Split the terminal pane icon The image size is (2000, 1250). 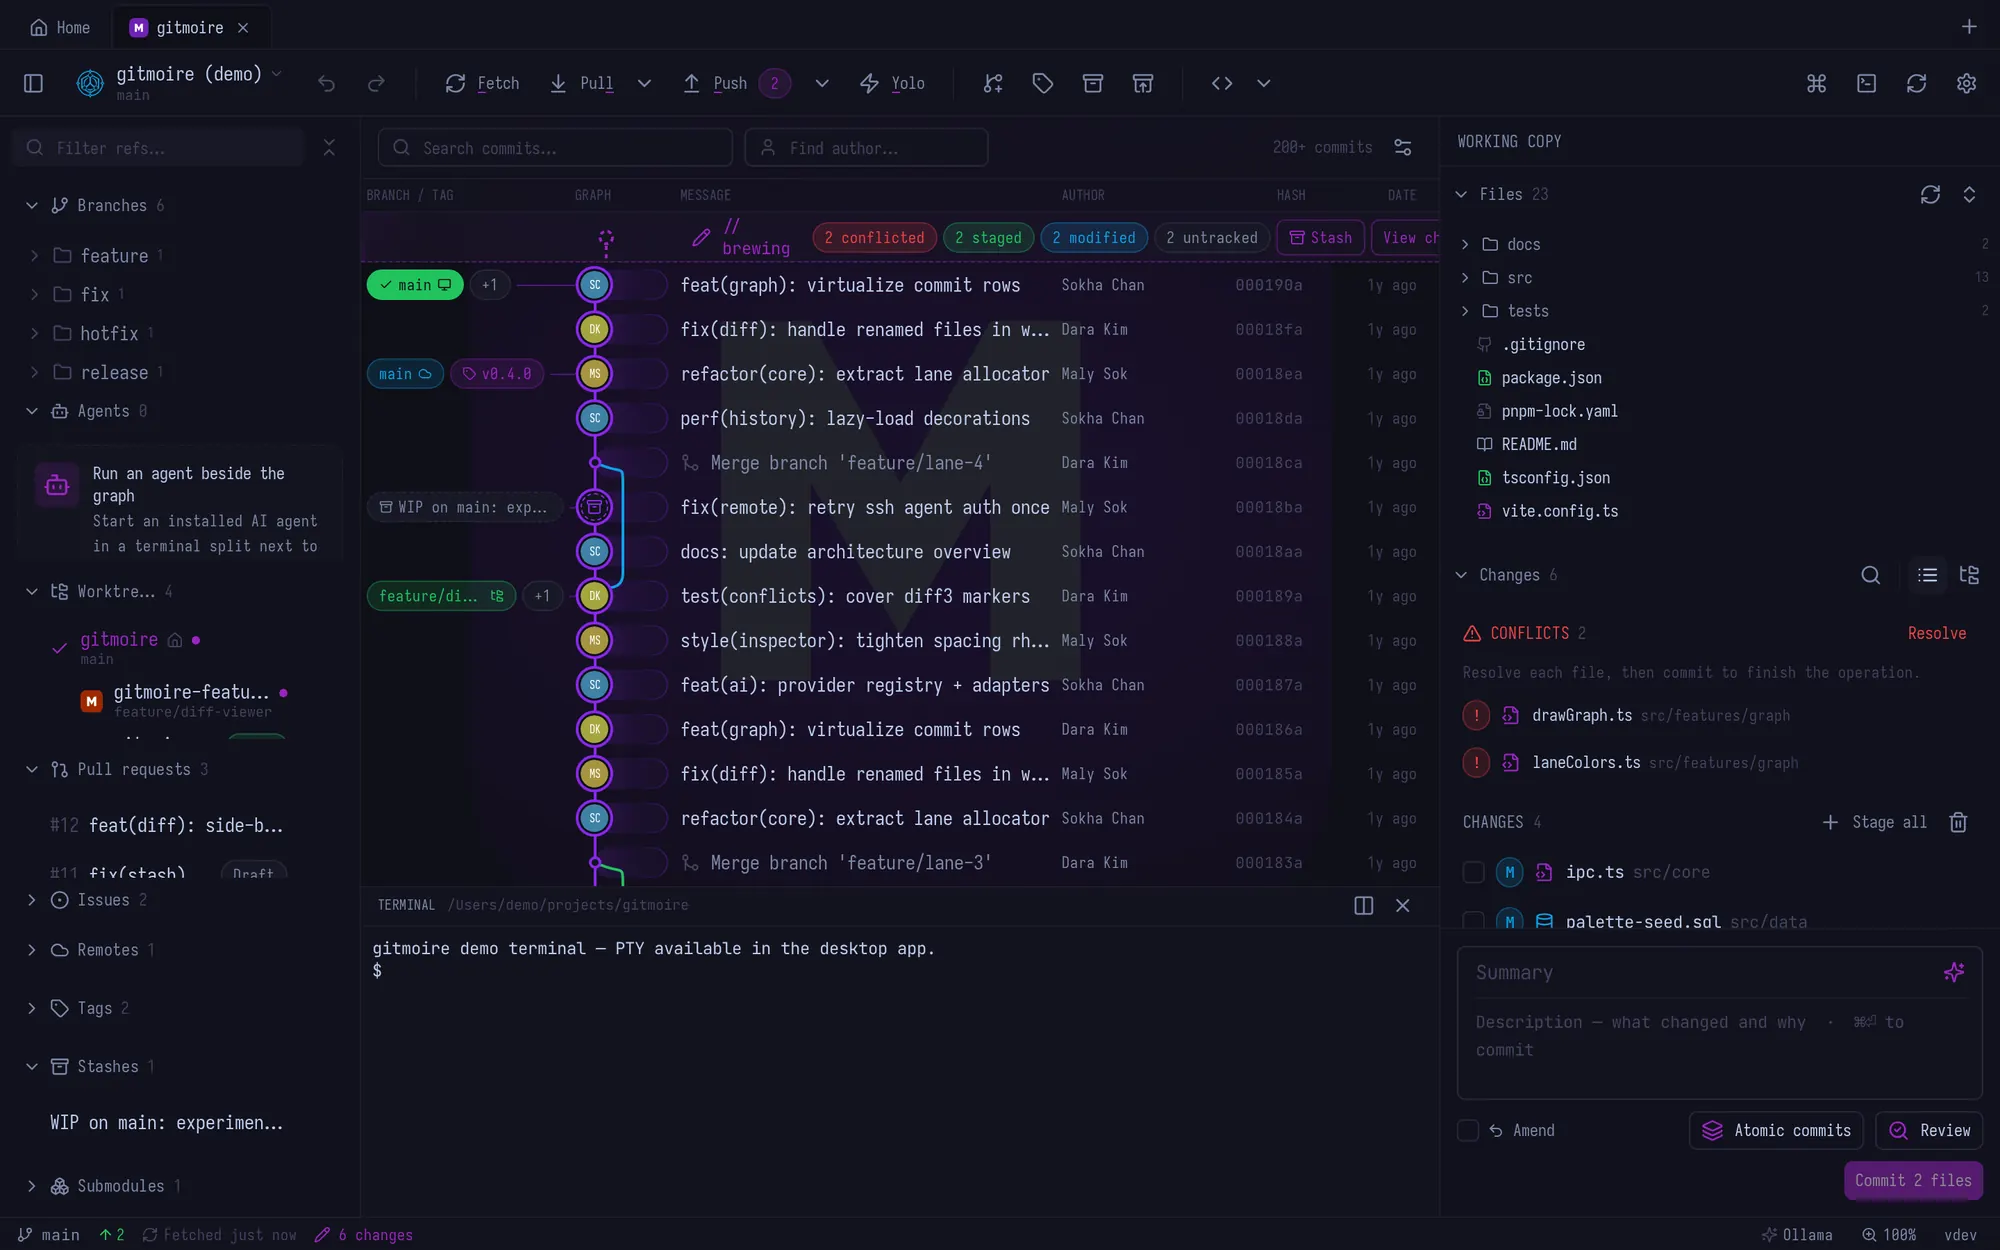[x=1363, y=905]
